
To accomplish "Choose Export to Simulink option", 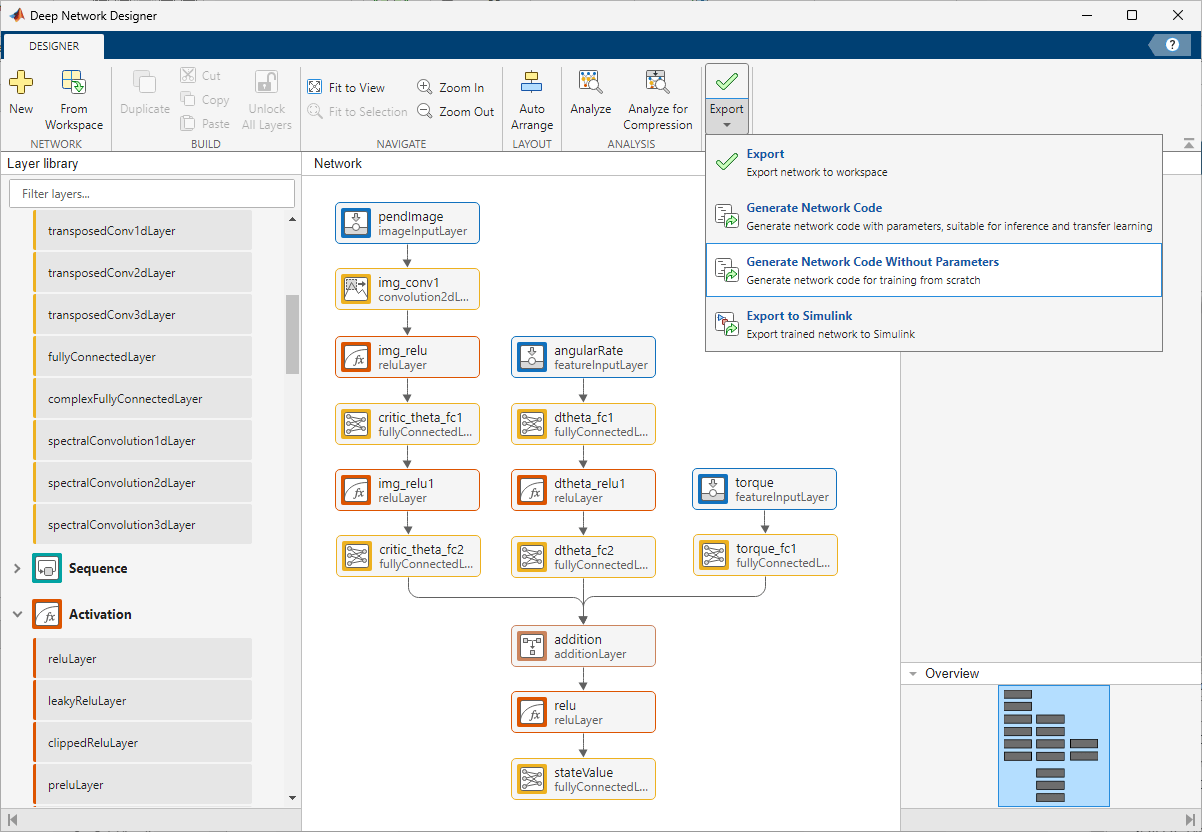I will pyautogui.click(x=933, y=324).
